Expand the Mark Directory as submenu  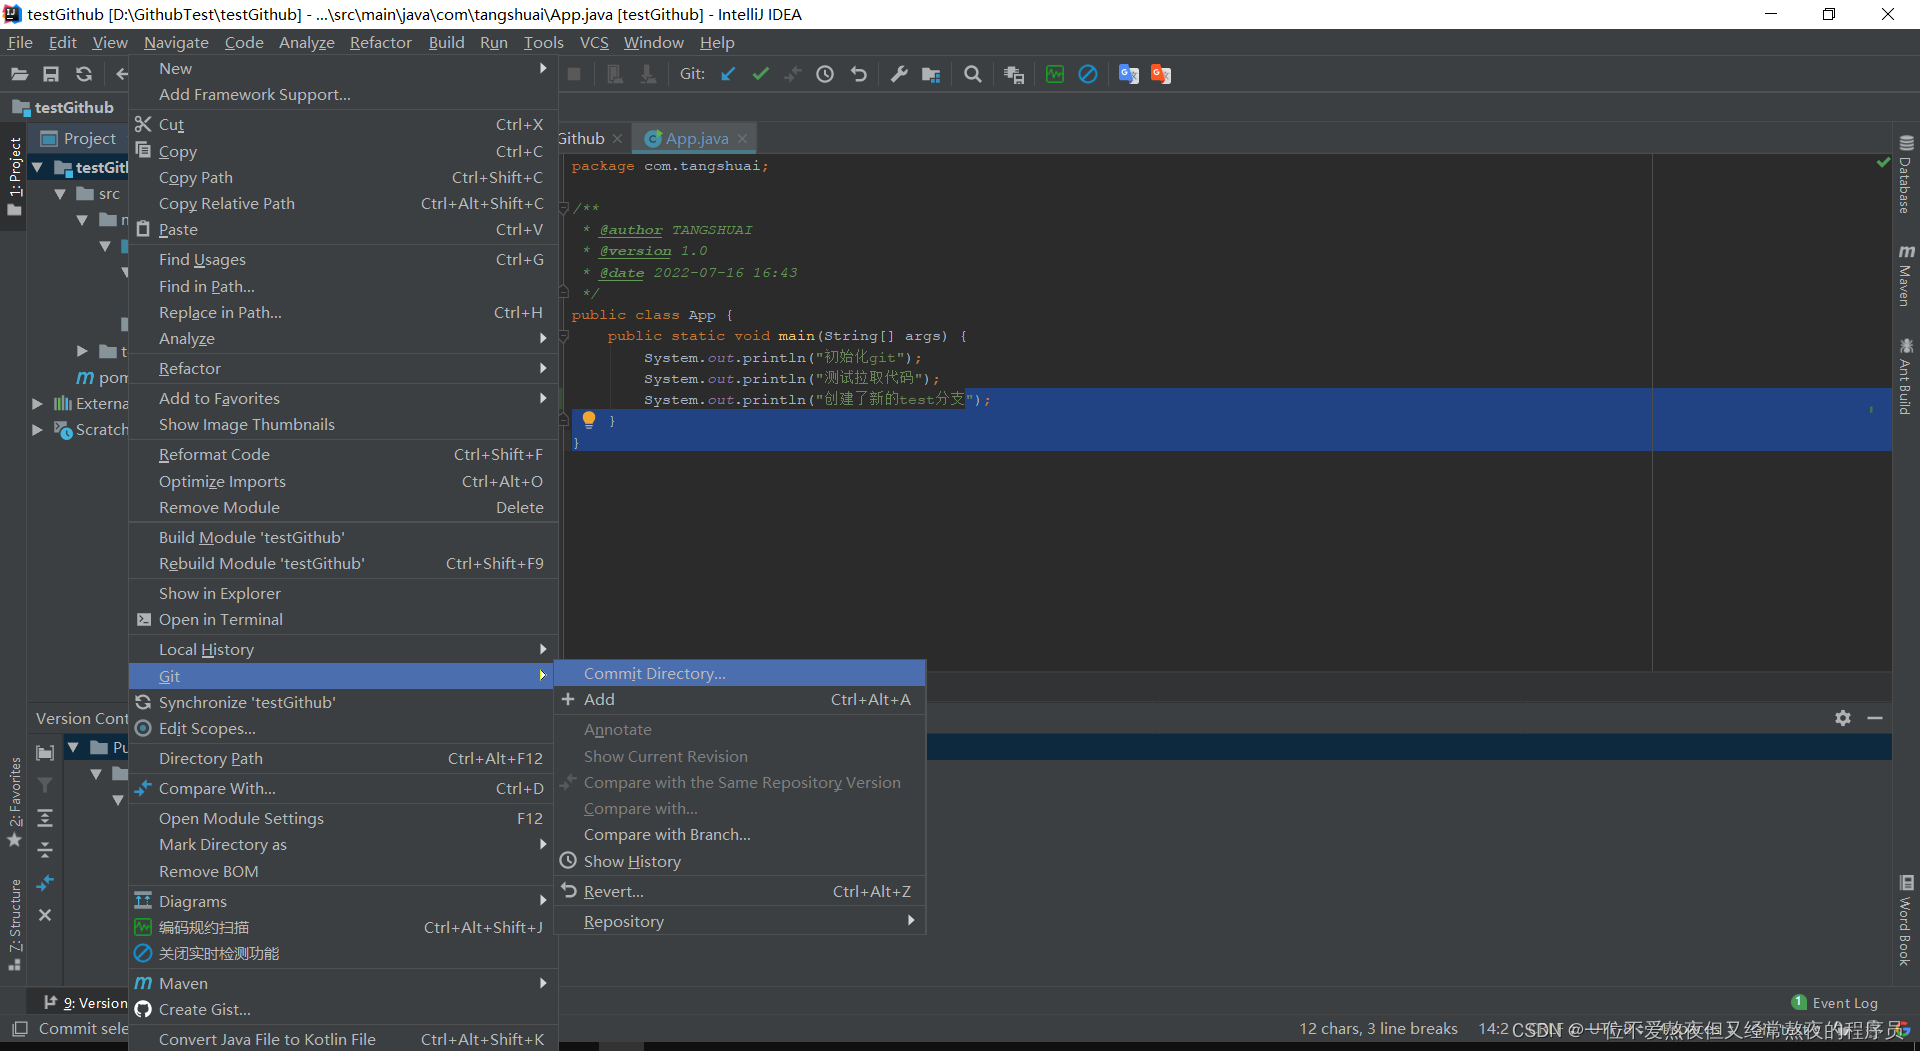click(x=344, y=844)
